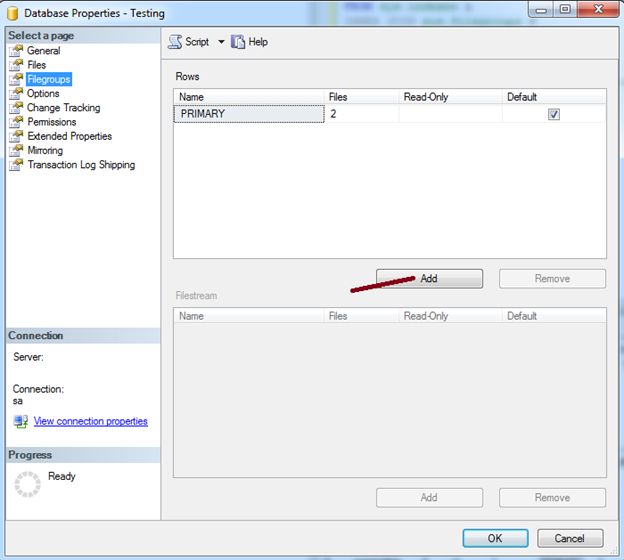
Task: Click the Files page icon
Action: pos(16,65)
